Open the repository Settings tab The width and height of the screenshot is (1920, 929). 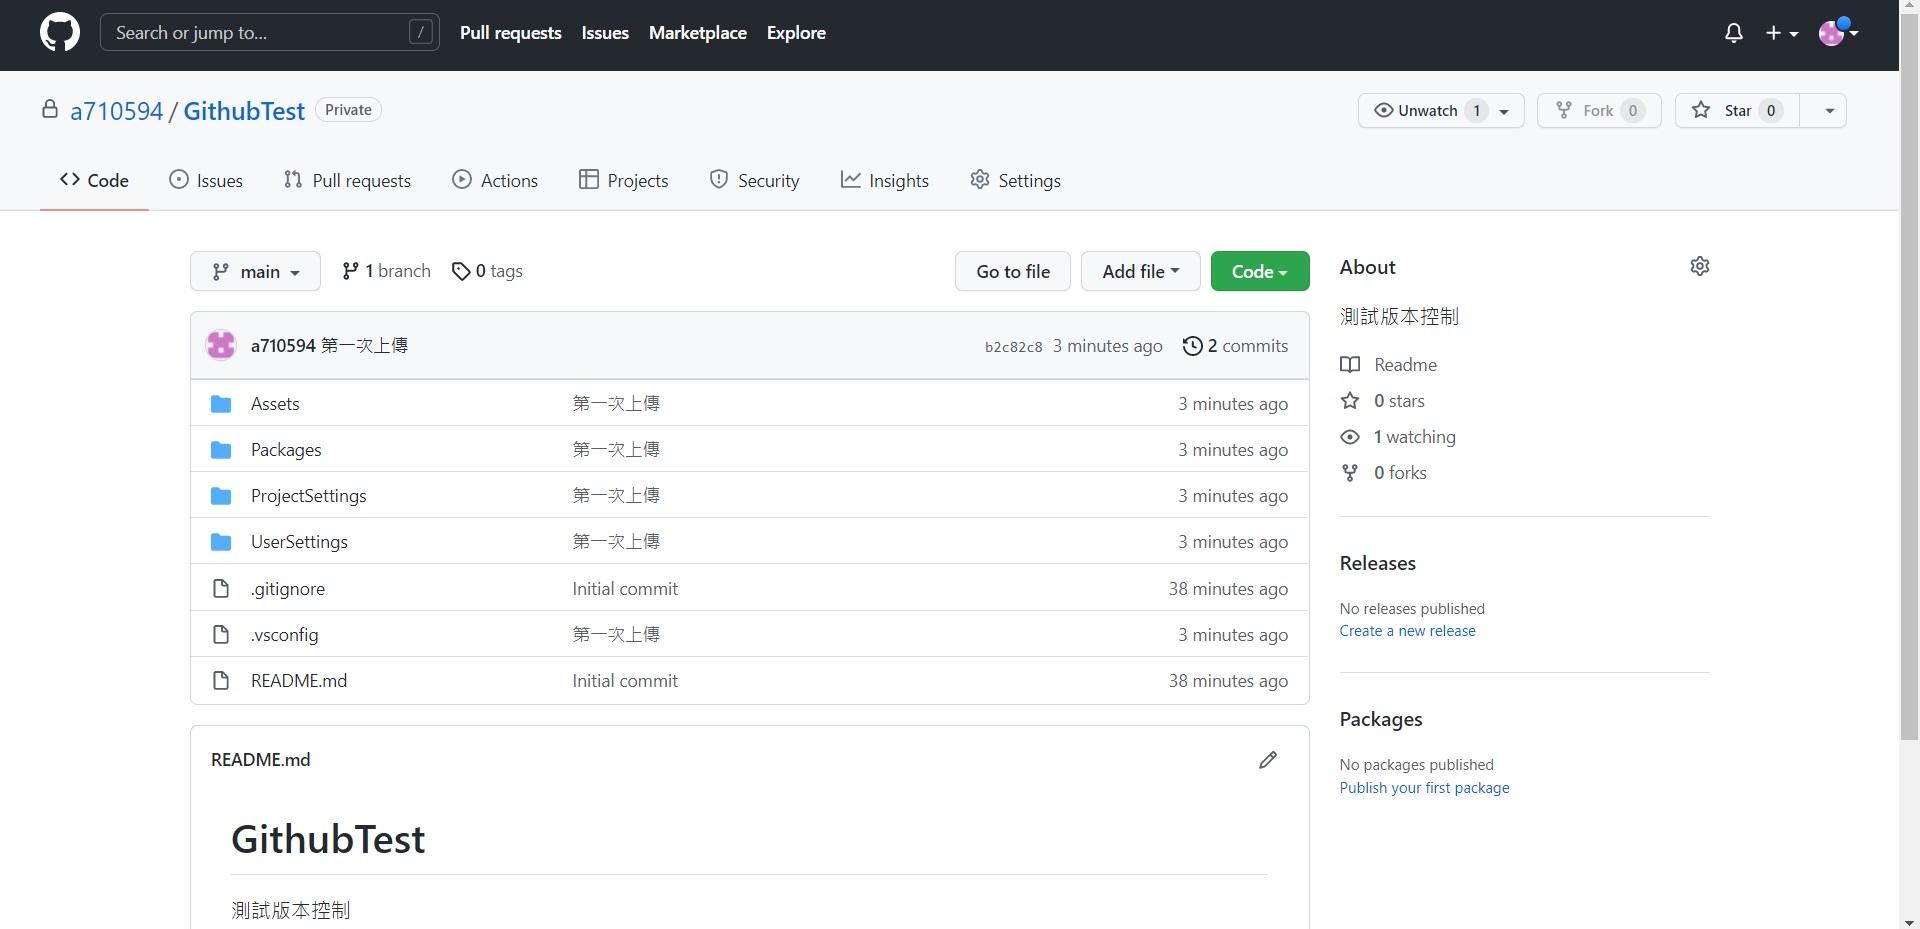pos(1015,180)
